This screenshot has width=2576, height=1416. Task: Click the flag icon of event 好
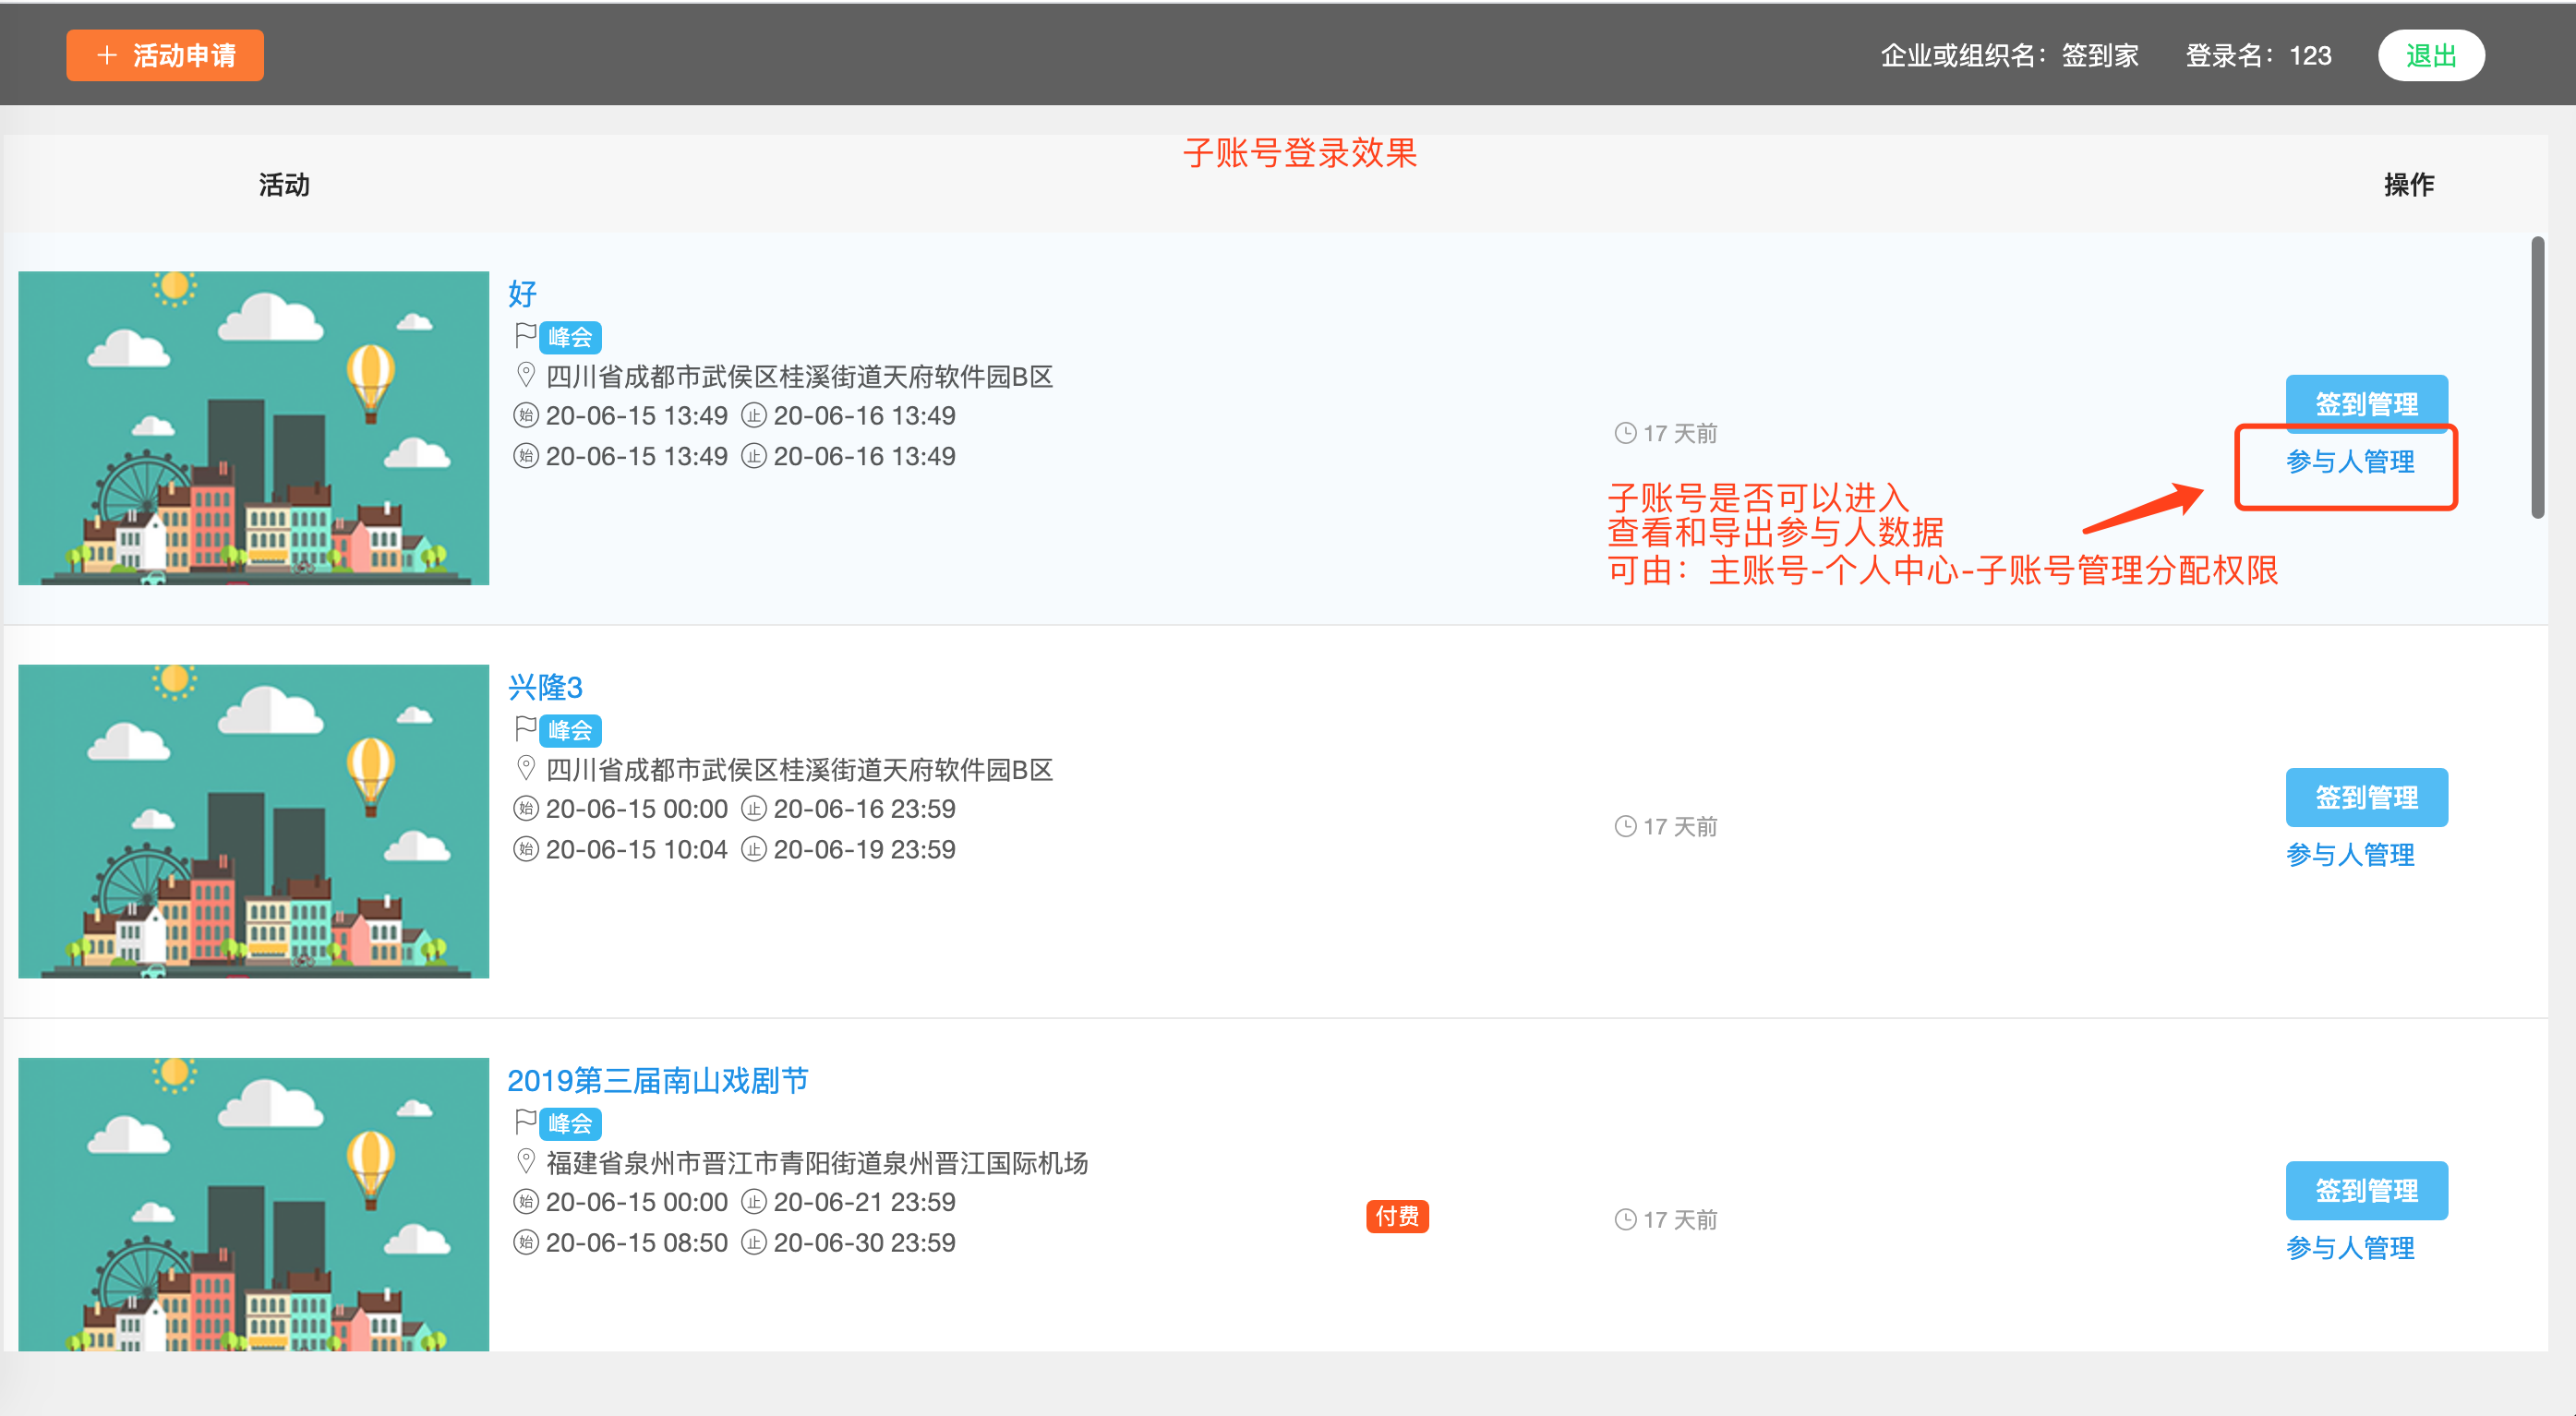(525, 335)
